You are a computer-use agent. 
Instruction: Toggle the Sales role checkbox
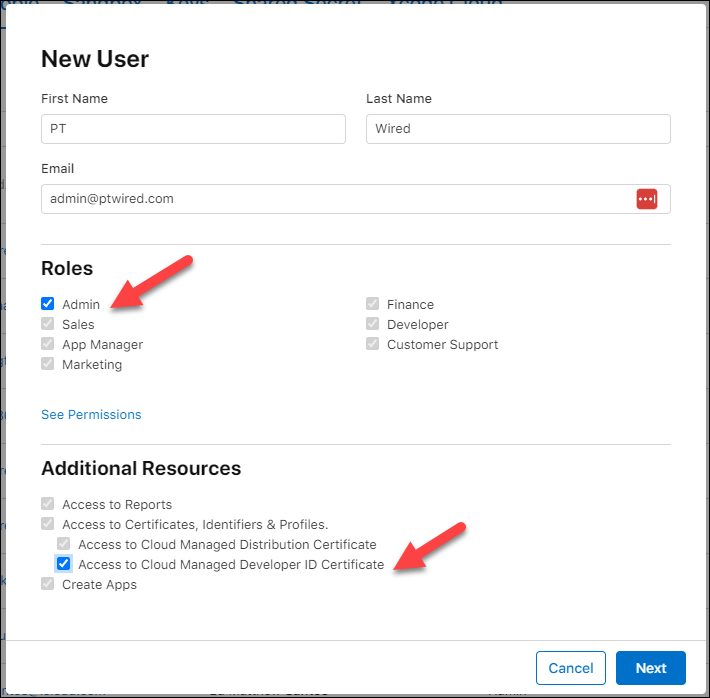48,323
